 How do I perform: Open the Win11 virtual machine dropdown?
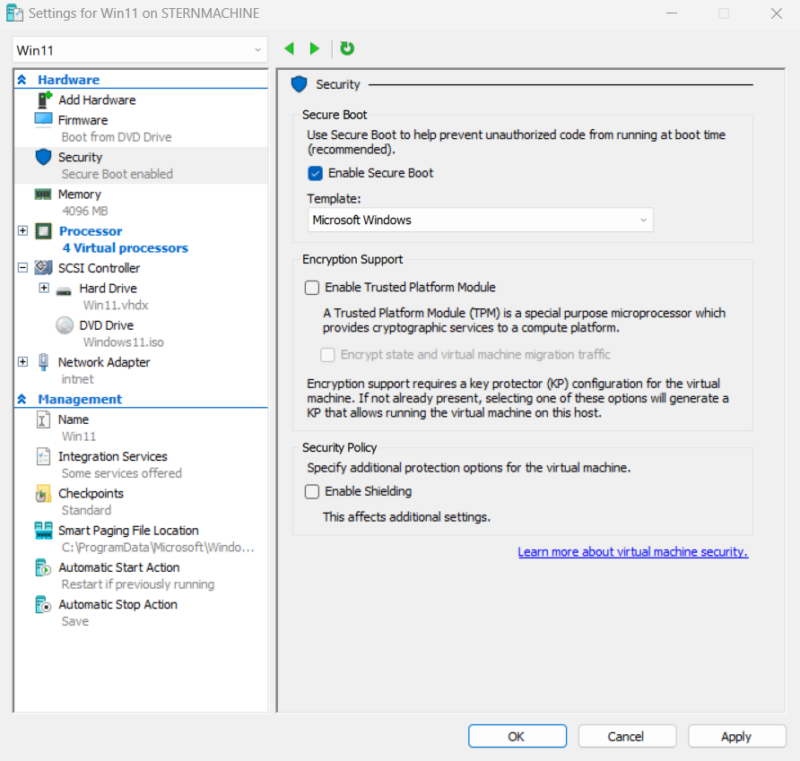(139, 50)
